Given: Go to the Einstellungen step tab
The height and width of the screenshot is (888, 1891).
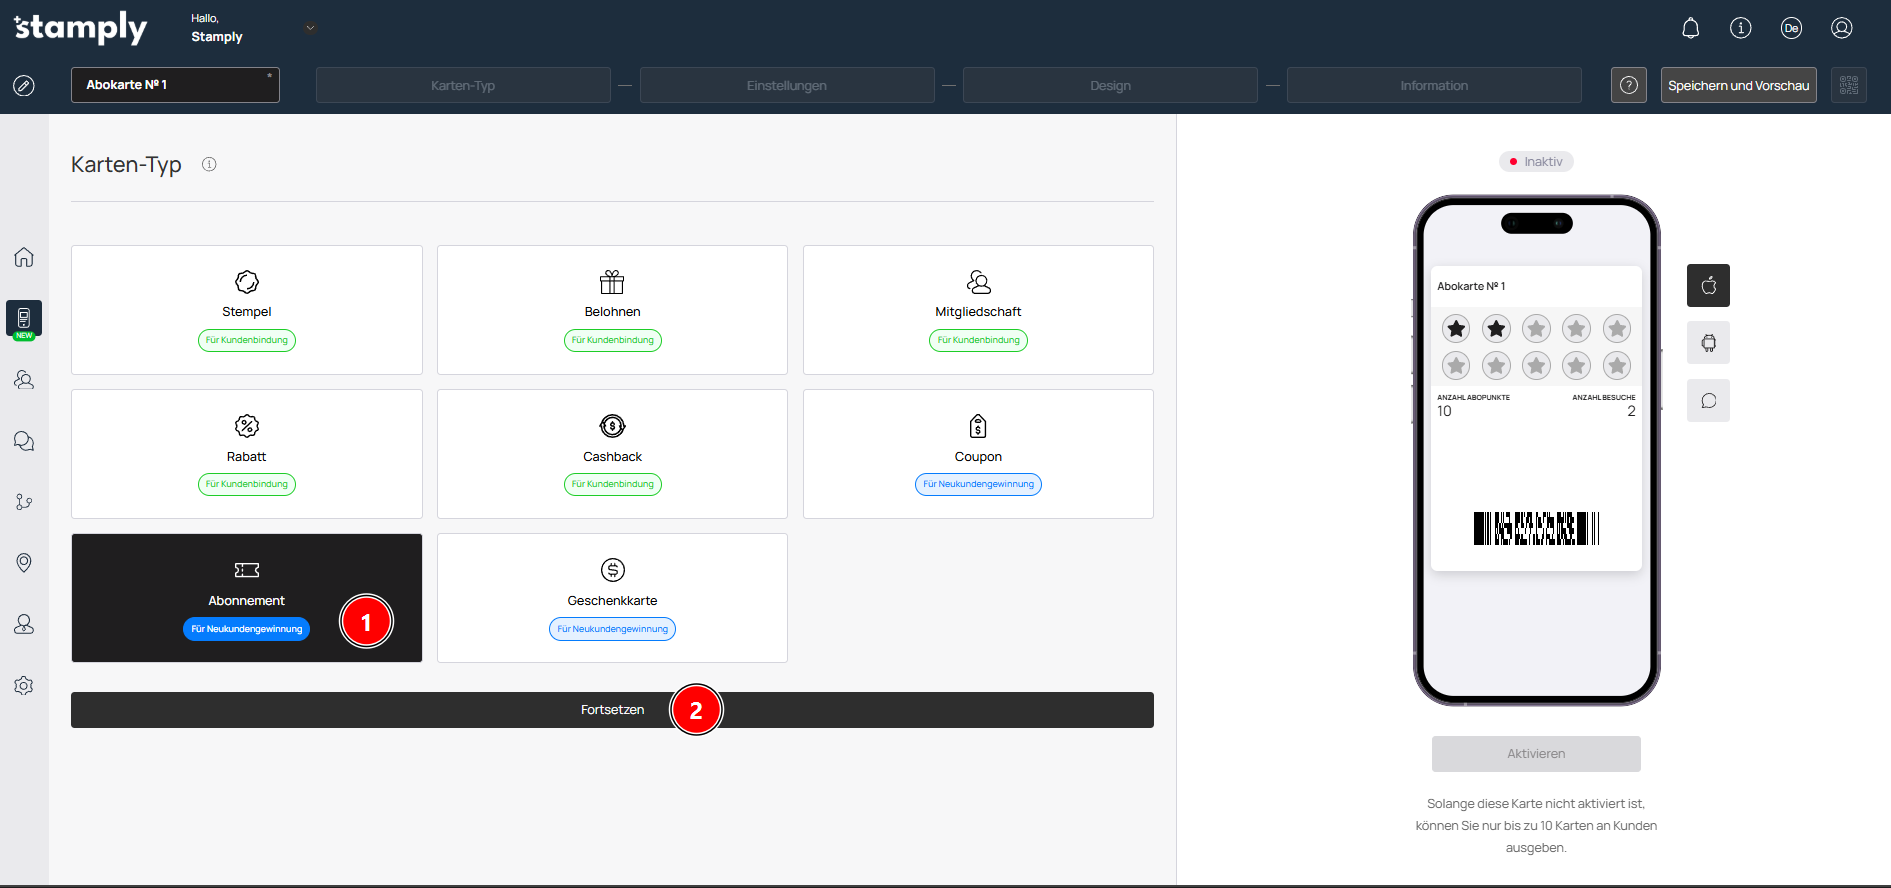Looking at the screenshot, I should tap(786, 85).
